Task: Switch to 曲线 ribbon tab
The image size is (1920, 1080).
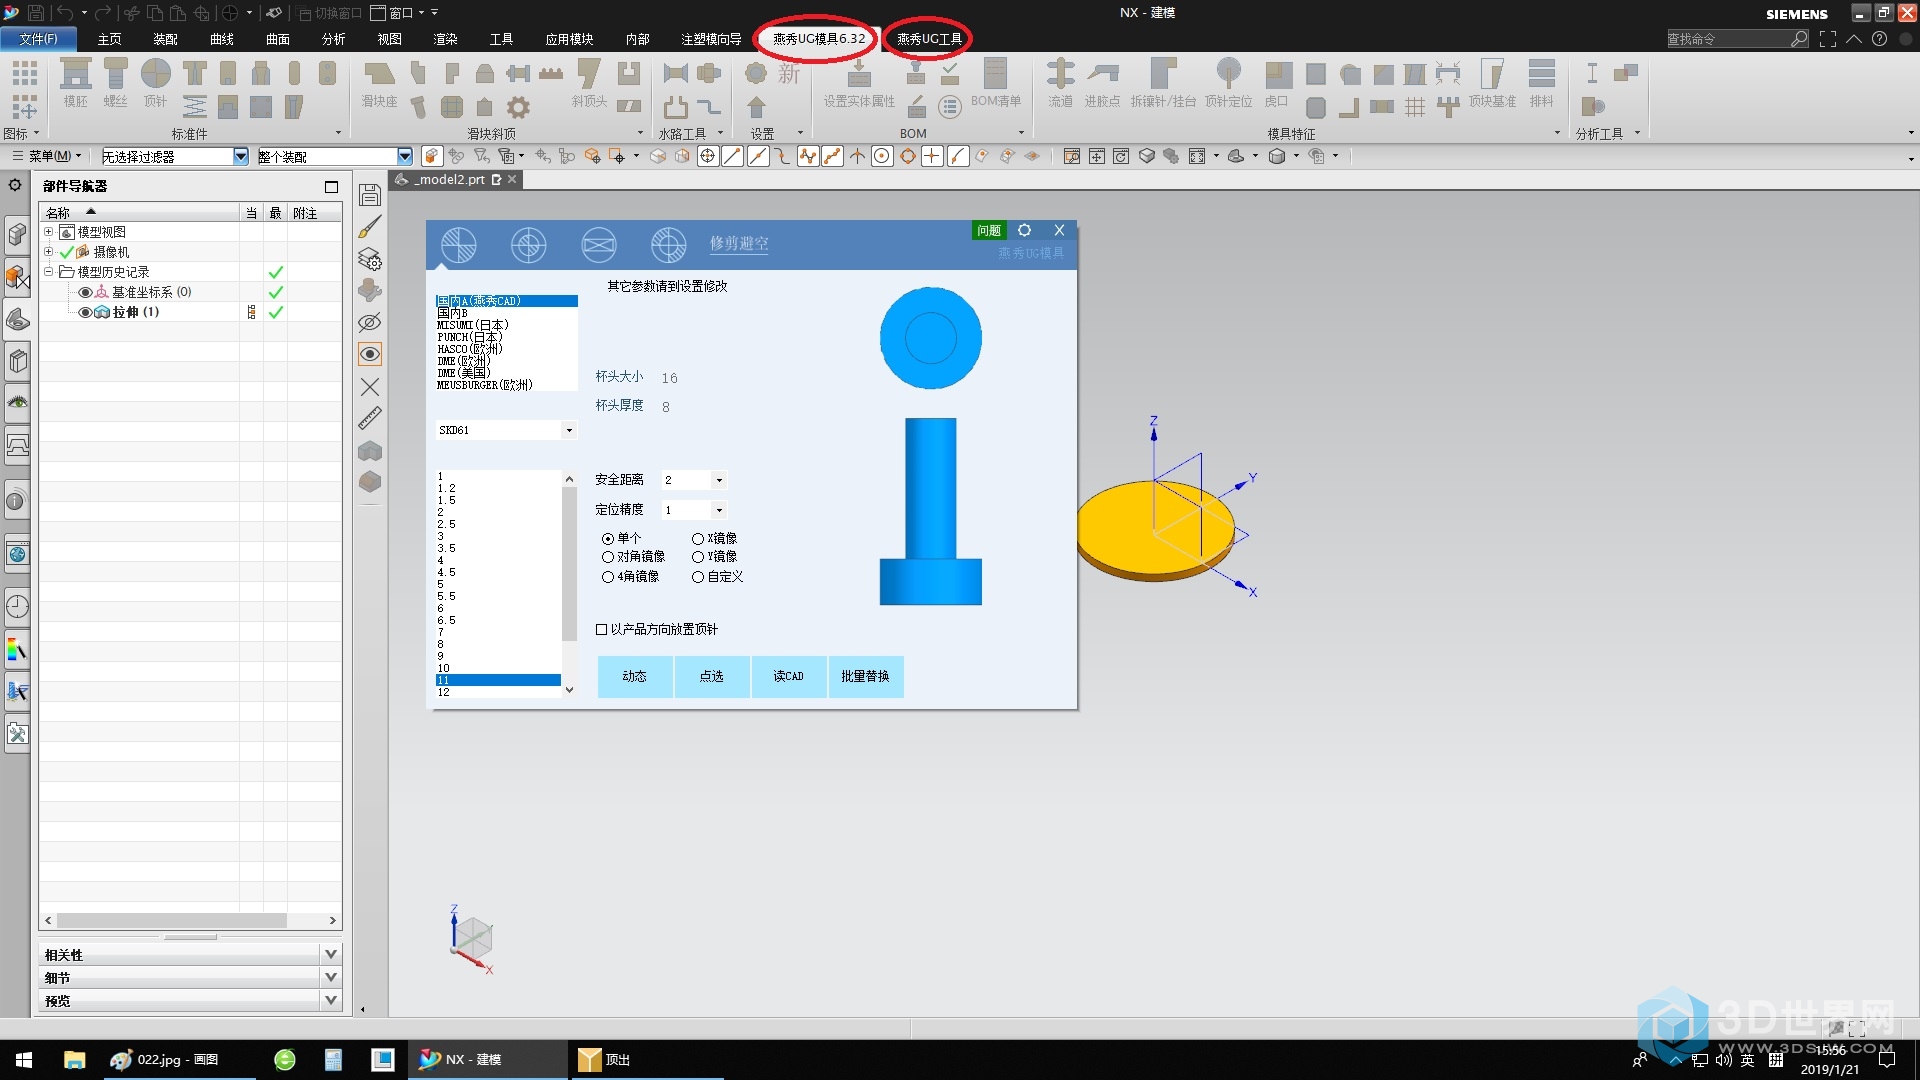Action: click(221, 39)
